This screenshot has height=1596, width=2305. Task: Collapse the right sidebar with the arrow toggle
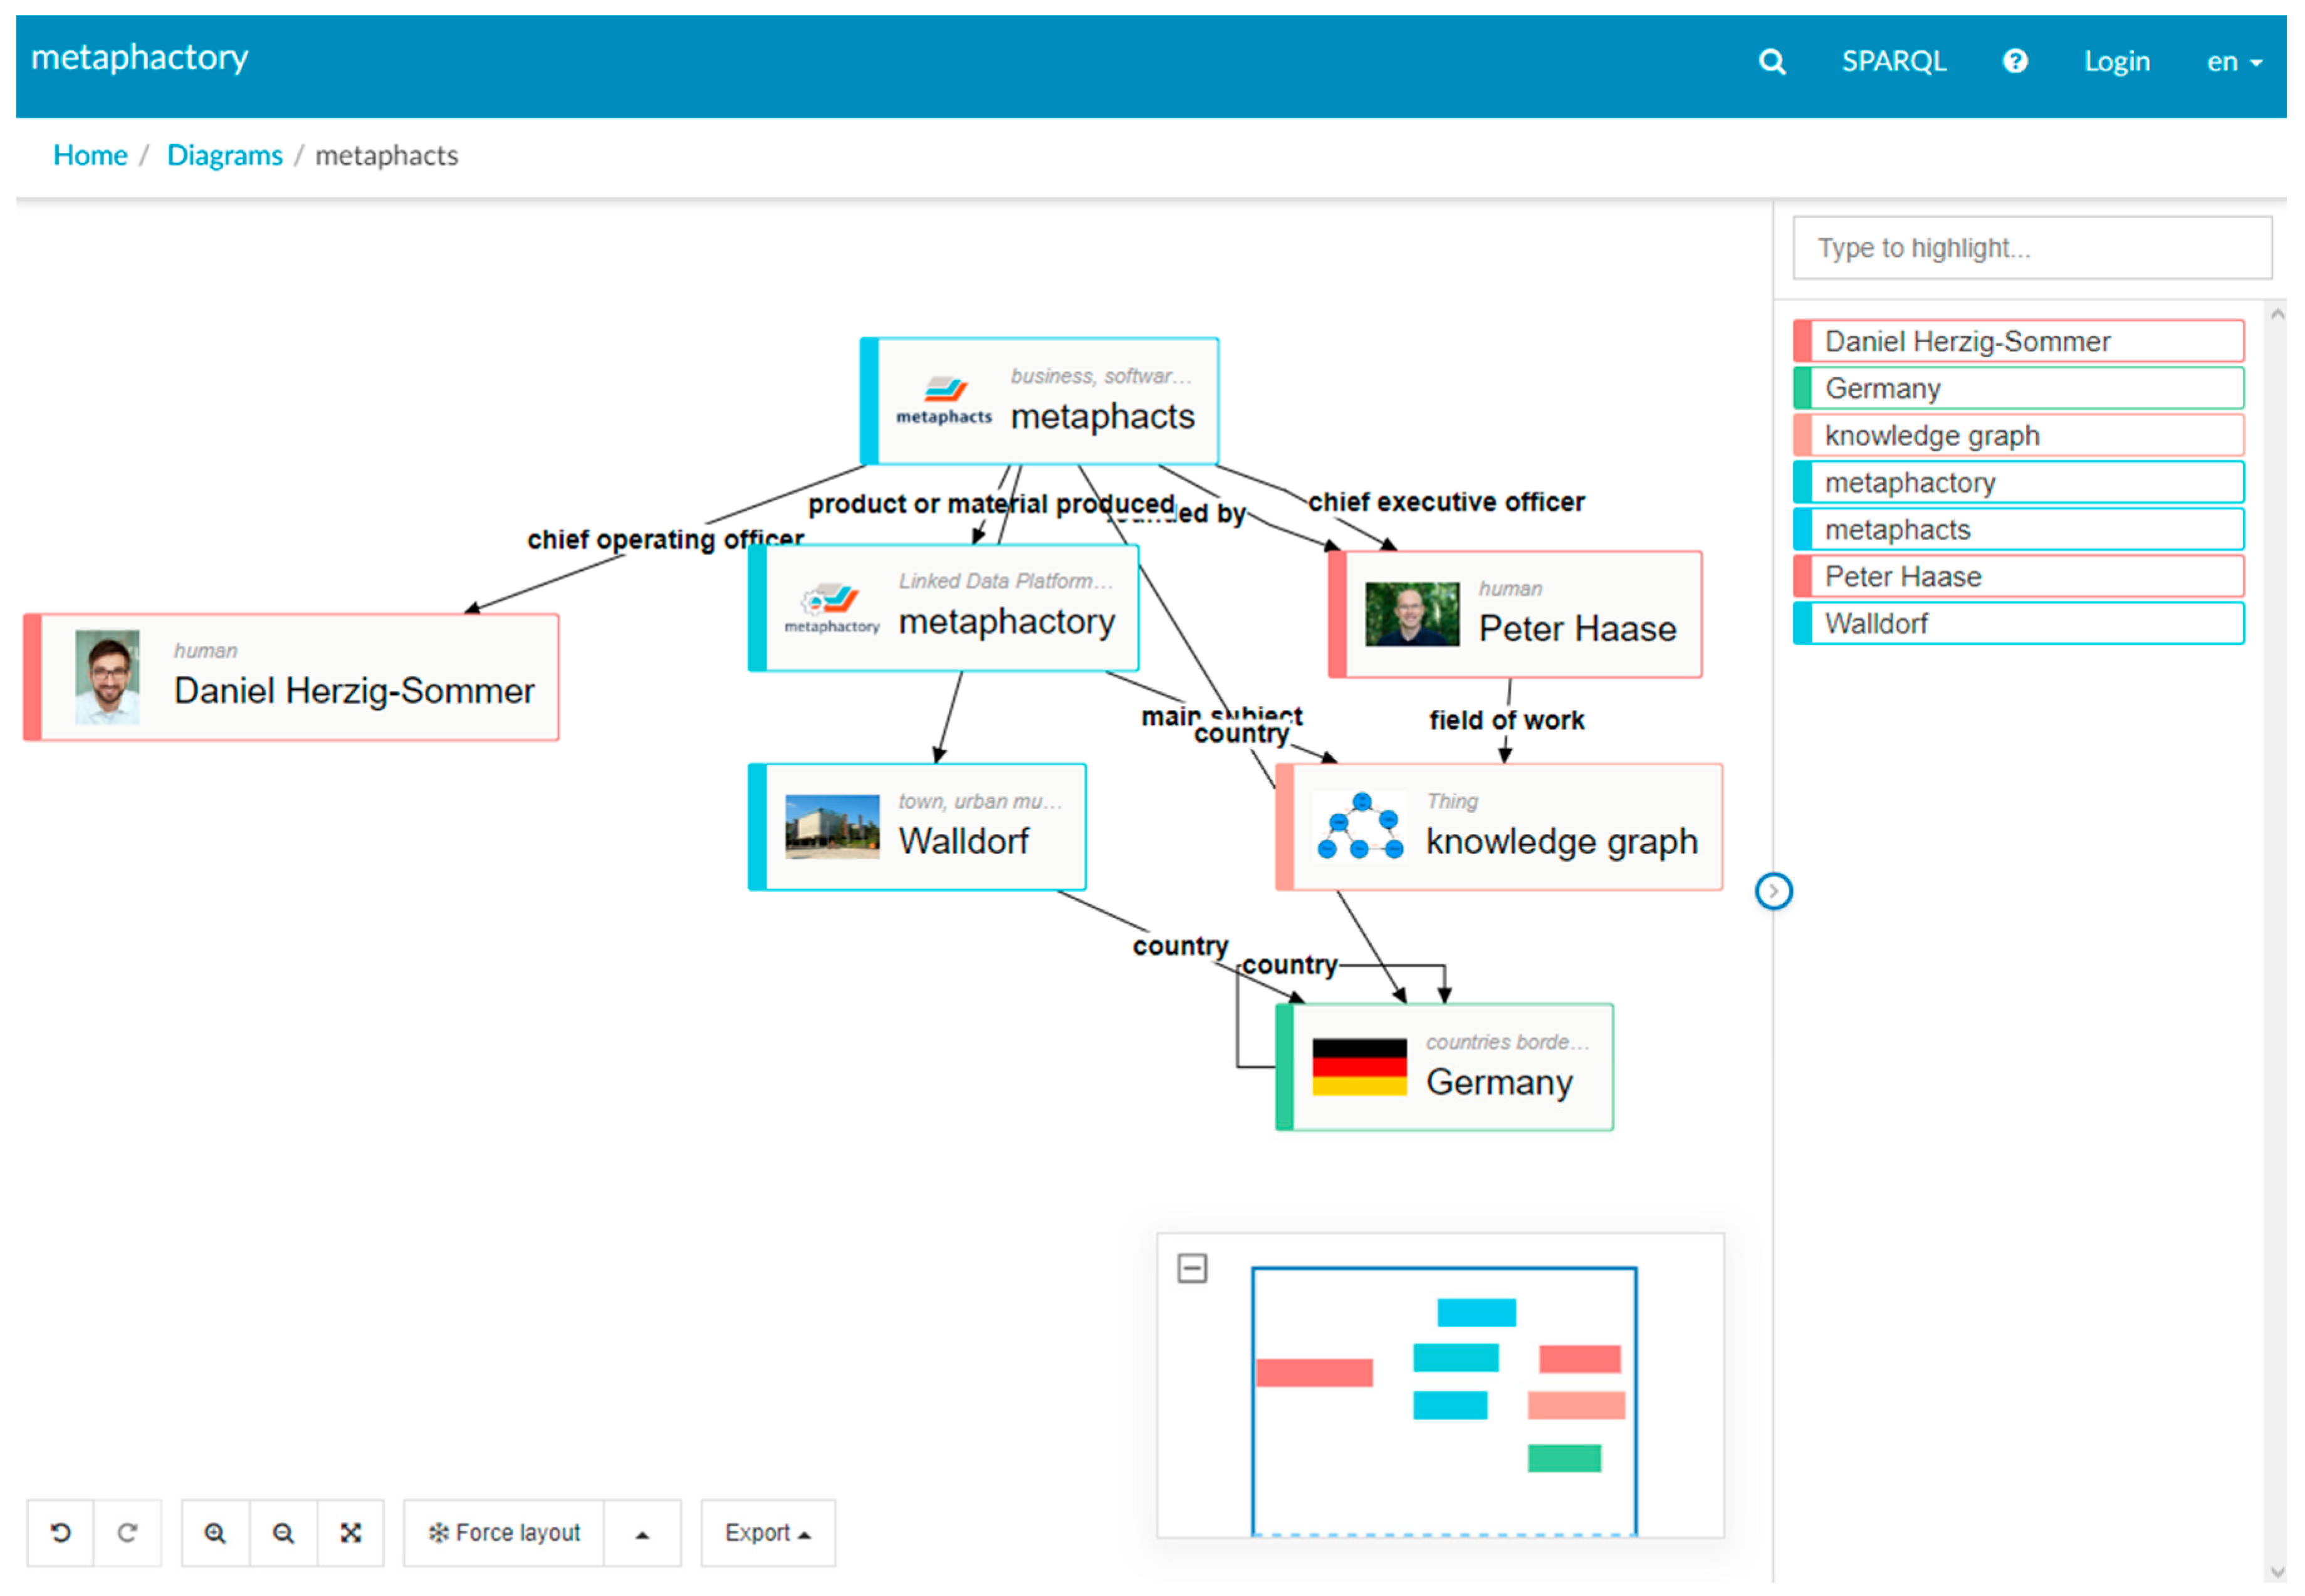point(1773,891)
